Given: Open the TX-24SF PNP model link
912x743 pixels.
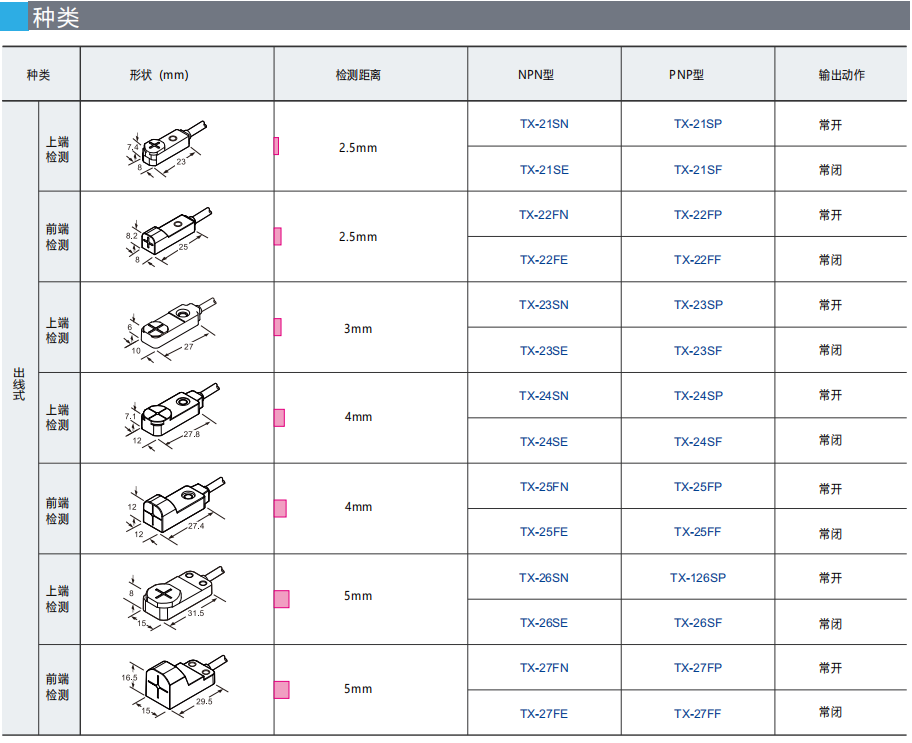Looking at the screenshot, I should pyautogui.click(x=697, y=442).
